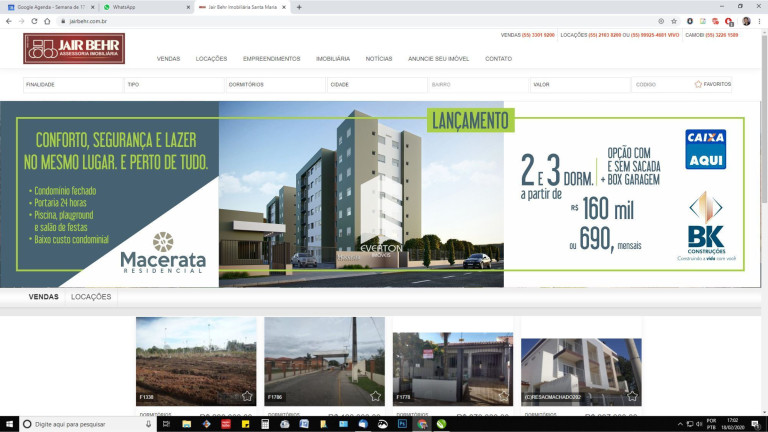The image size is (768, 432).
Task: Open the Vendas menu in site navigation
Action: [168, 59]
